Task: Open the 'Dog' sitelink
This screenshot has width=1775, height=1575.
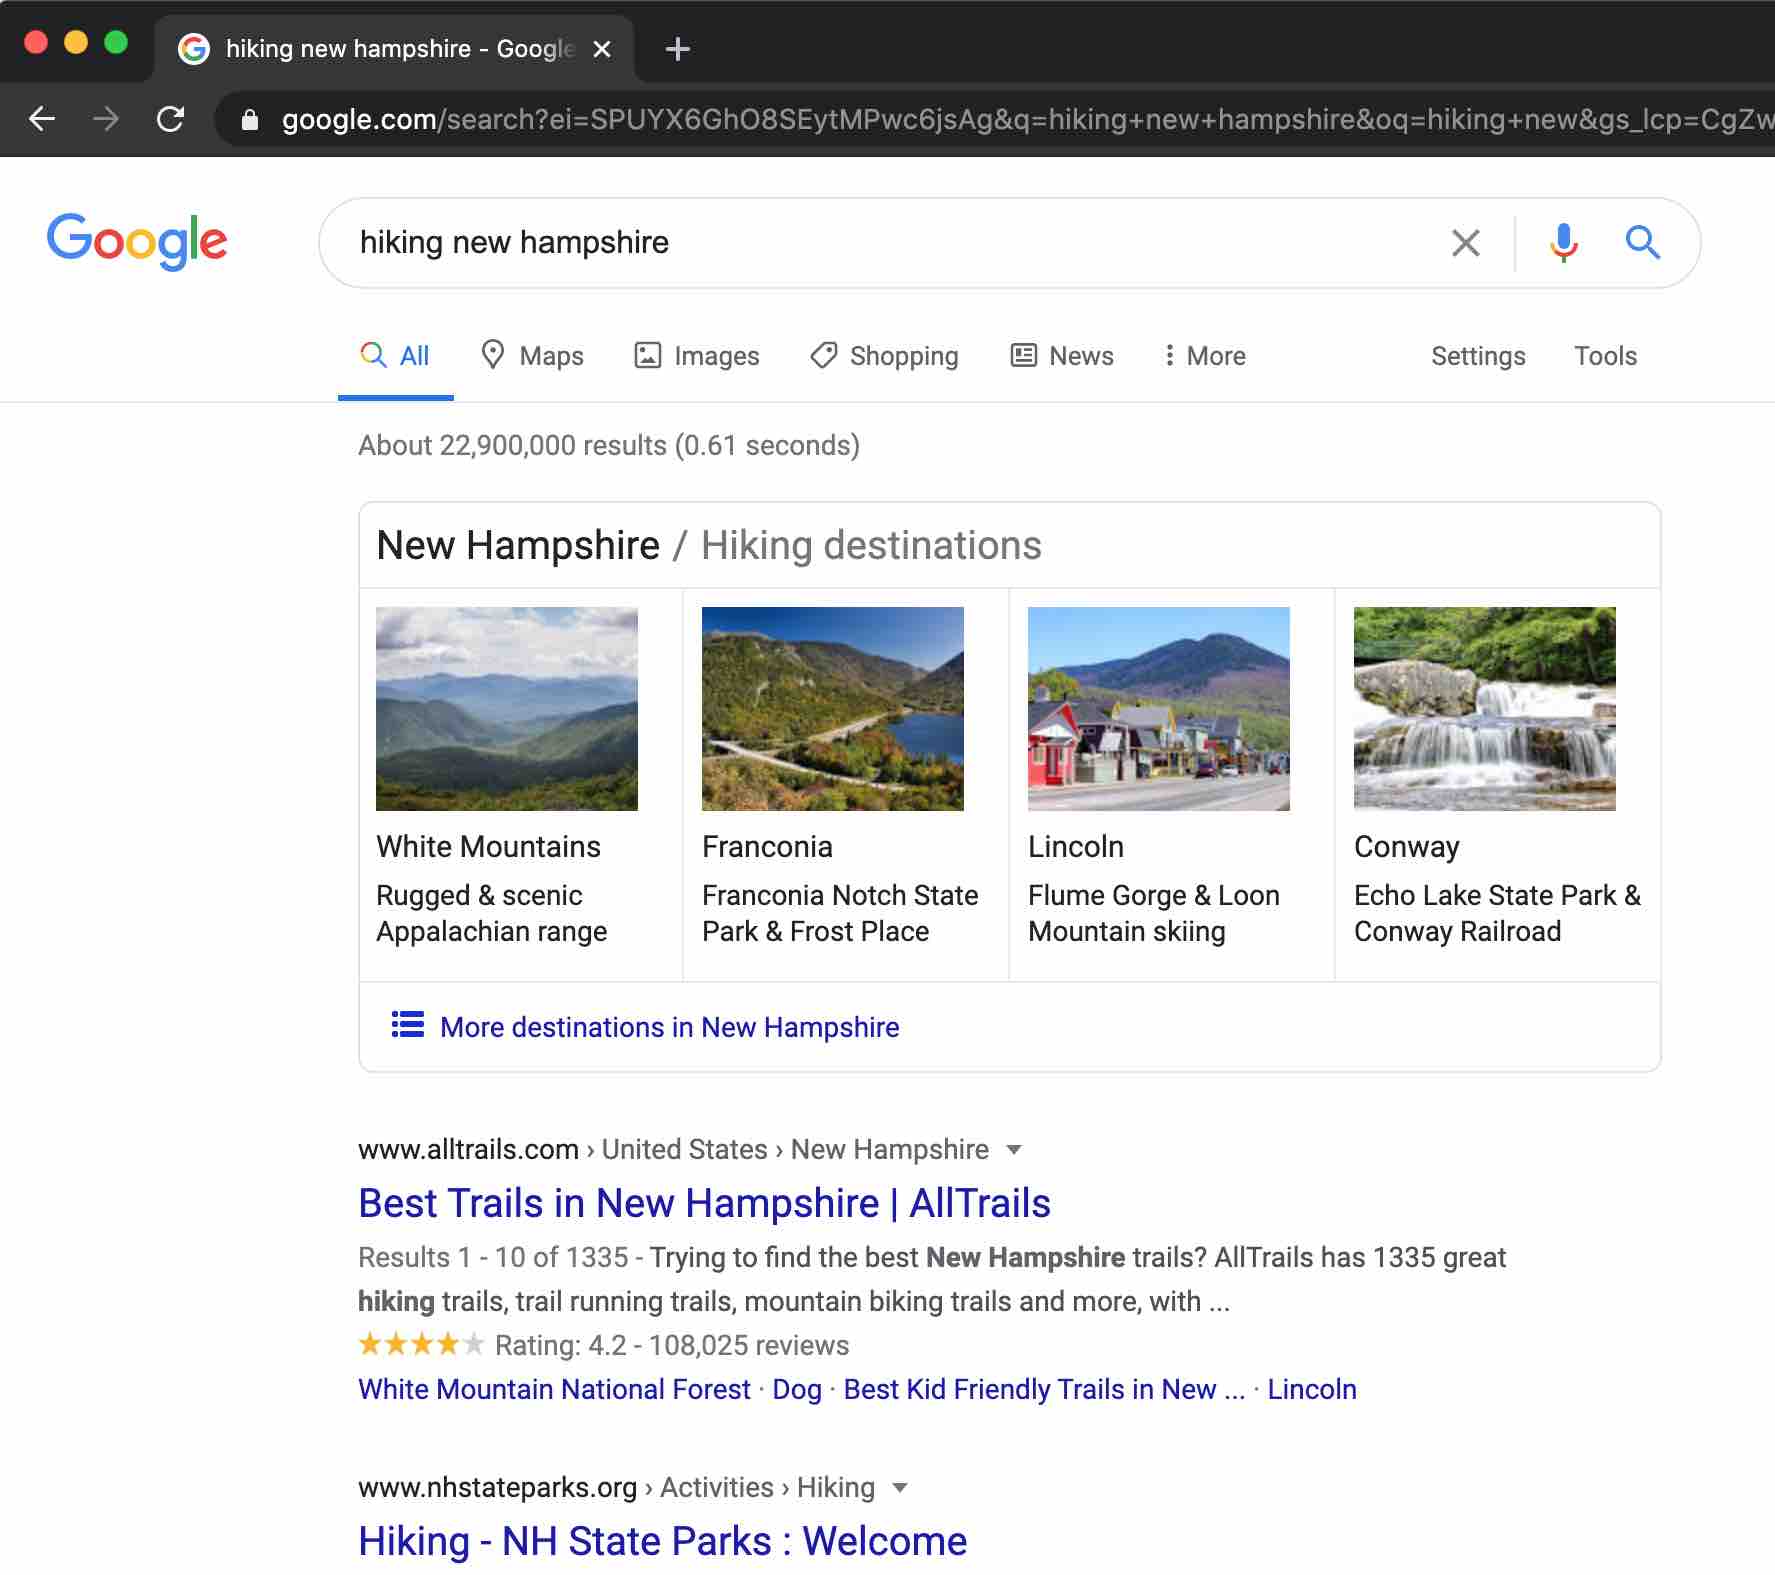Action: [x=797, y=1389]
